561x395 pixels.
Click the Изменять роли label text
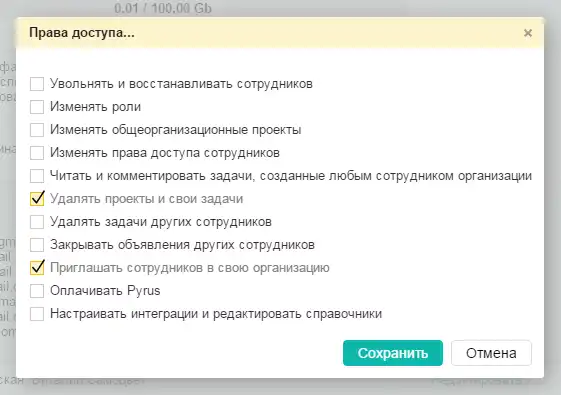[96, 107]
